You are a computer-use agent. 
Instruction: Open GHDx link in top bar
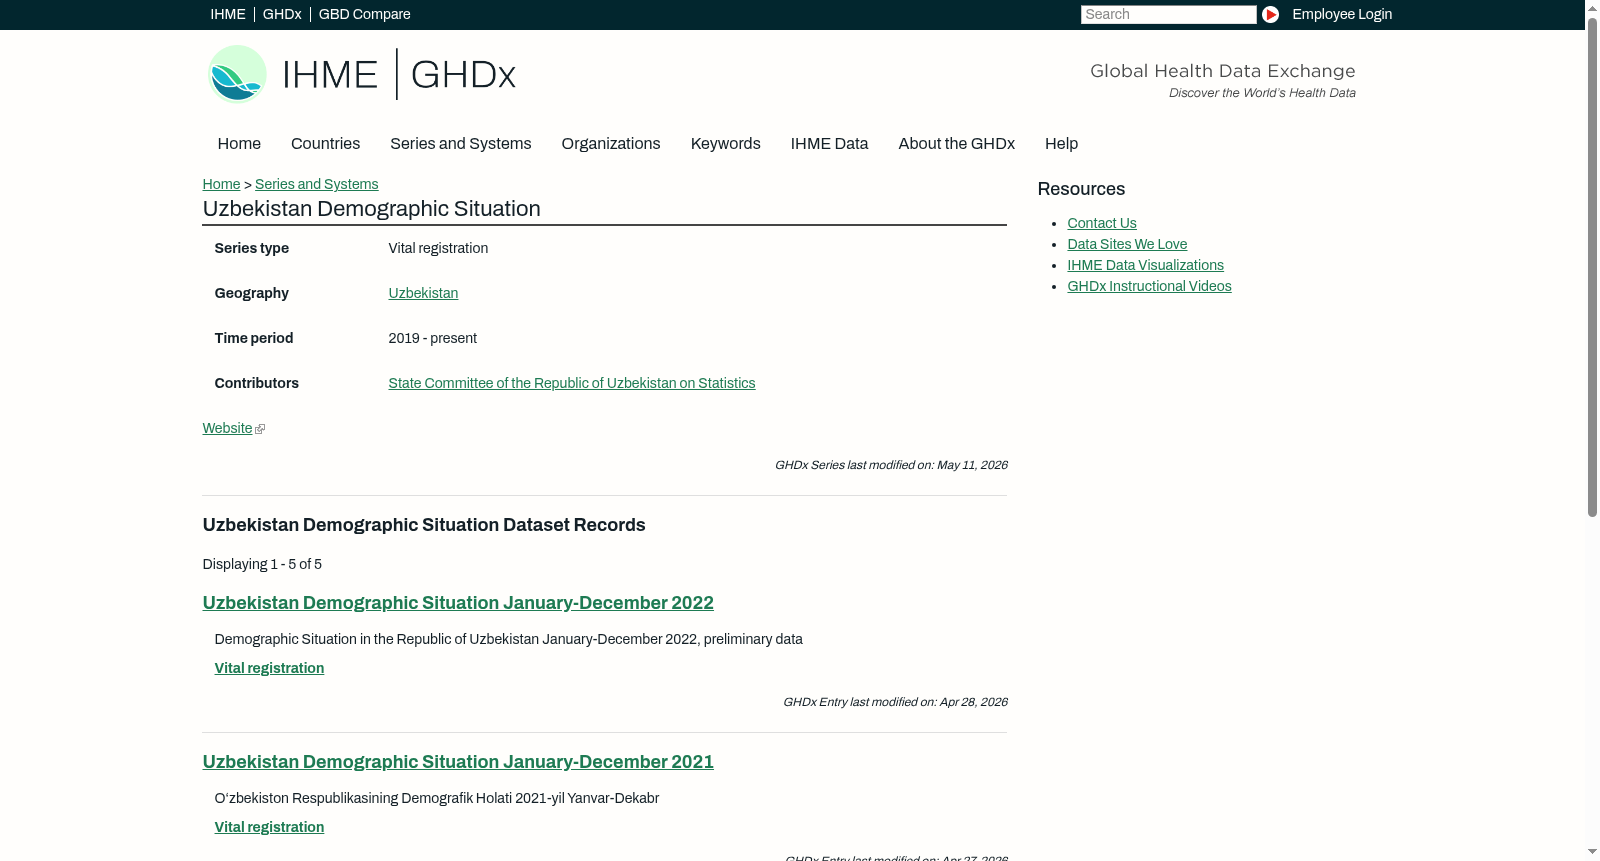click(x=282, y=14)
